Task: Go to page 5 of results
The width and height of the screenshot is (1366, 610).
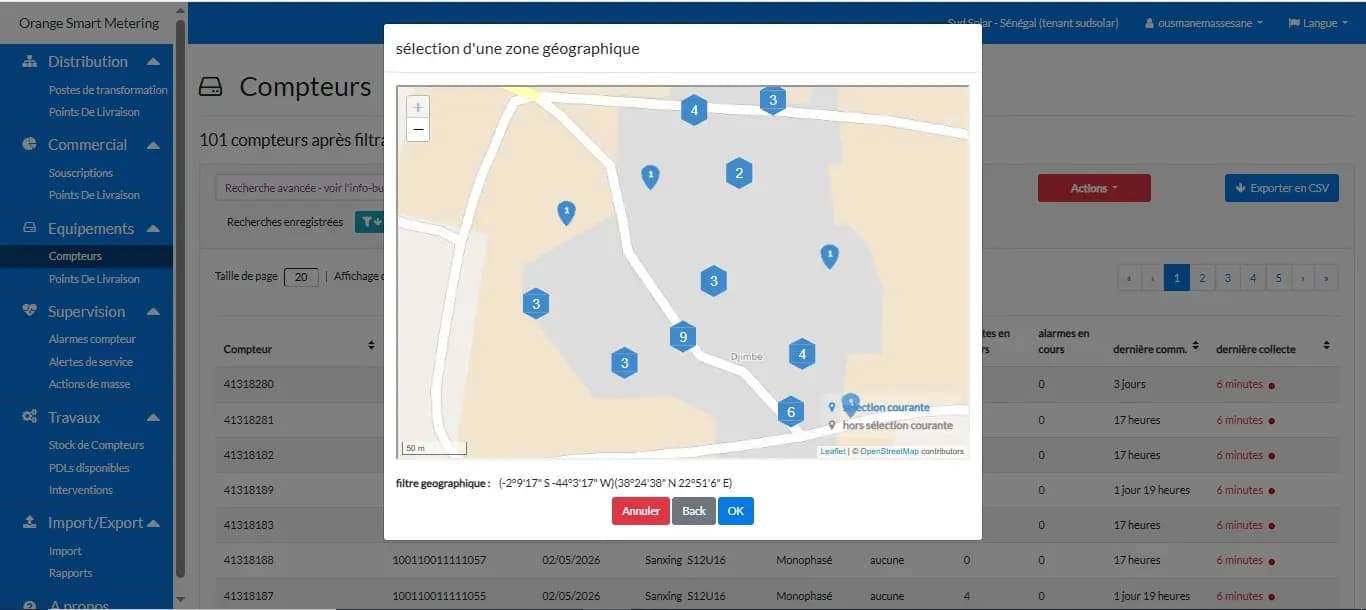Action: coord(1278,279)
